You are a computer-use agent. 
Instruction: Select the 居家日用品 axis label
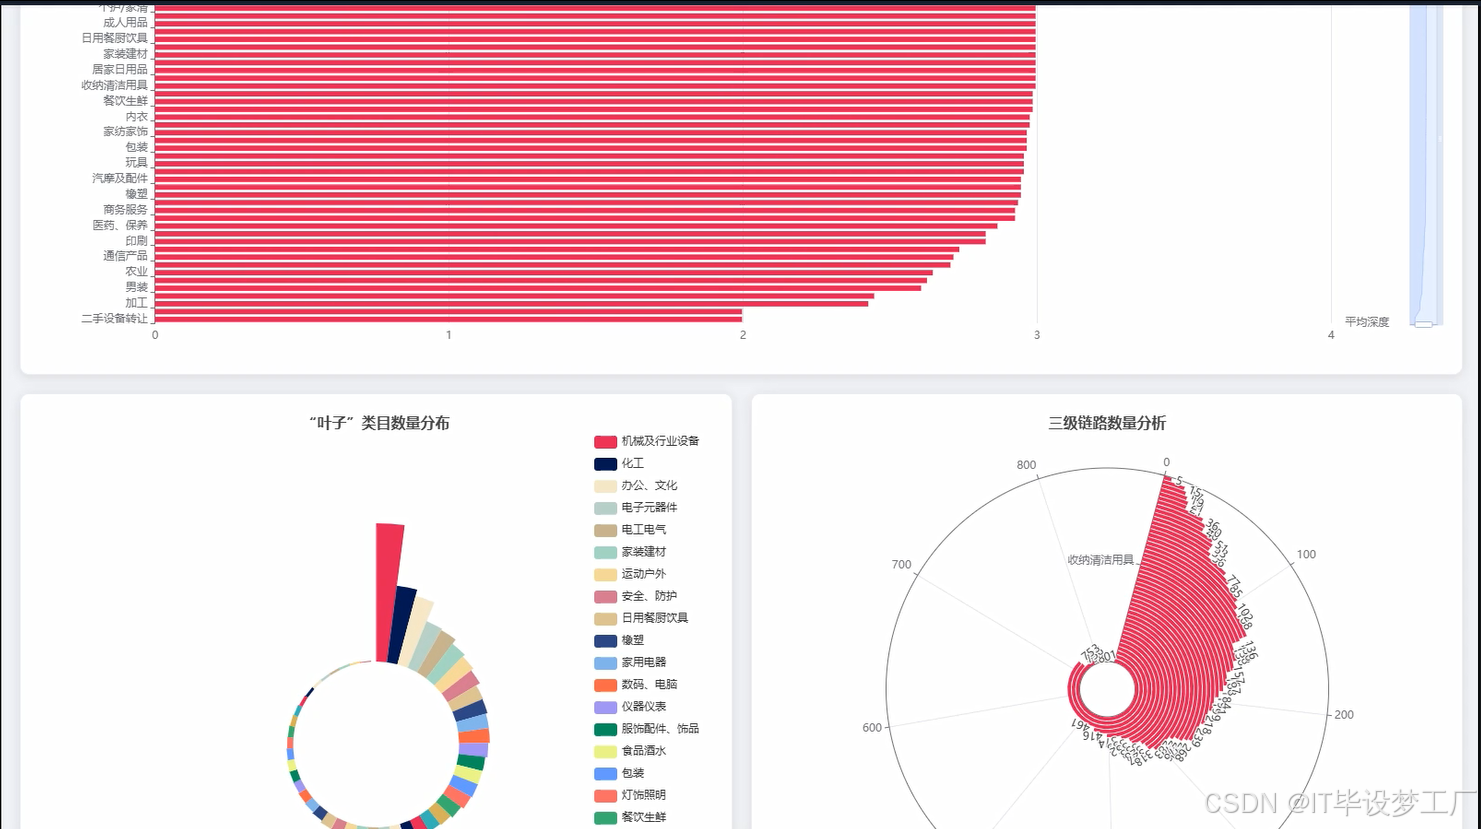pyautogui.click(x=120, y=69)
